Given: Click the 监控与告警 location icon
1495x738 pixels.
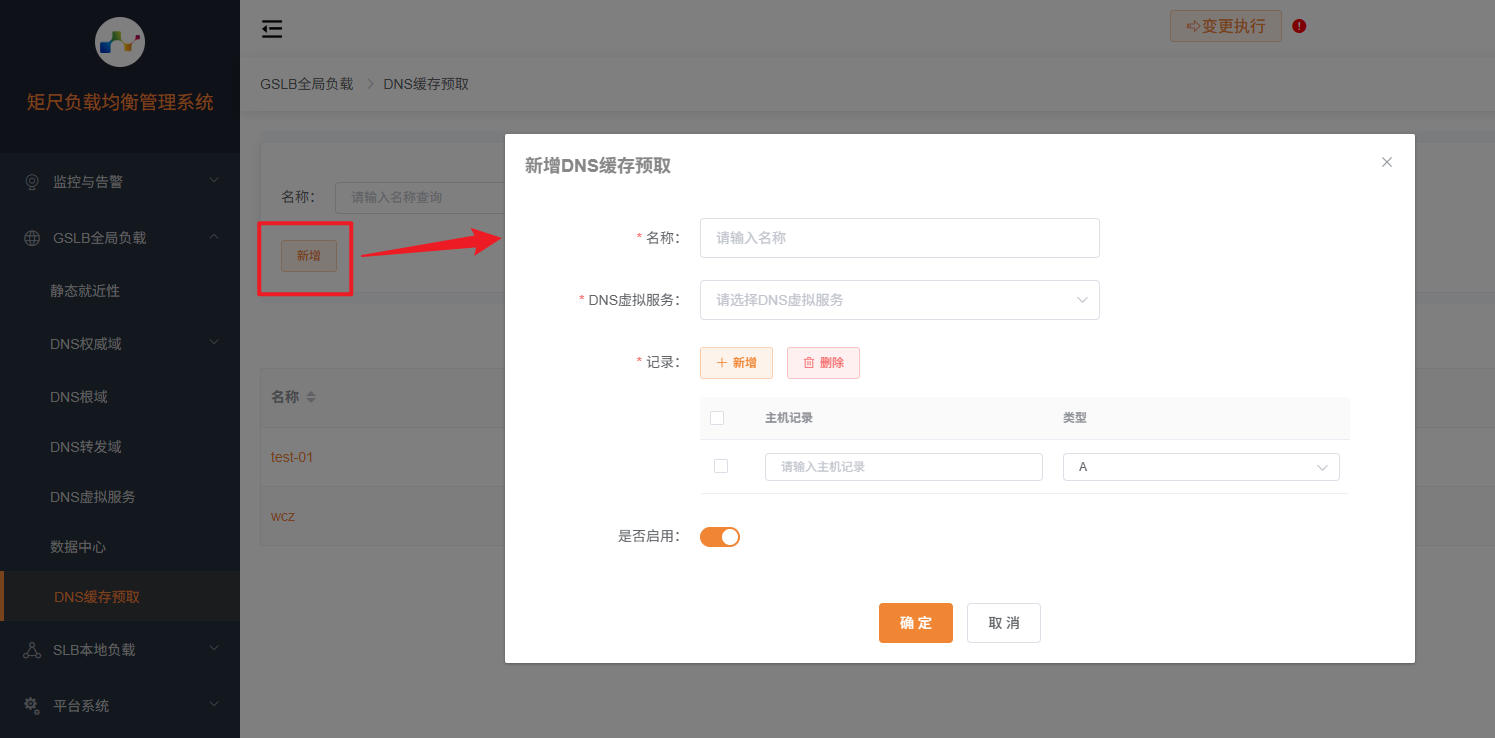Looking at the screenshot, I should point(32,182).
